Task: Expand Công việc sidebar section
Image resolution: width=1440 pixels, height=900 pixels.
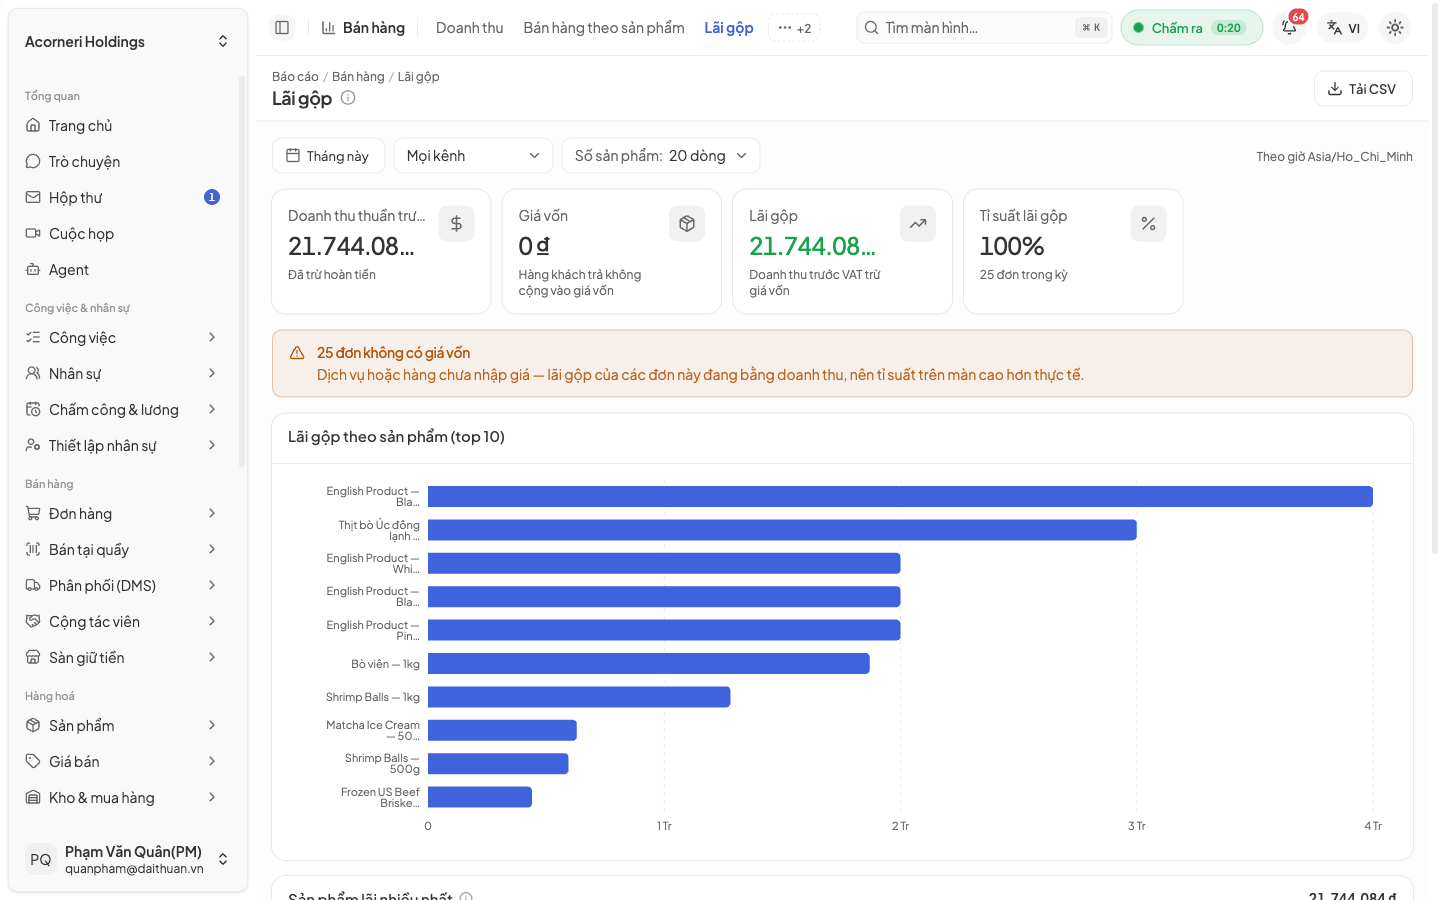Action: tap(122, 338)
